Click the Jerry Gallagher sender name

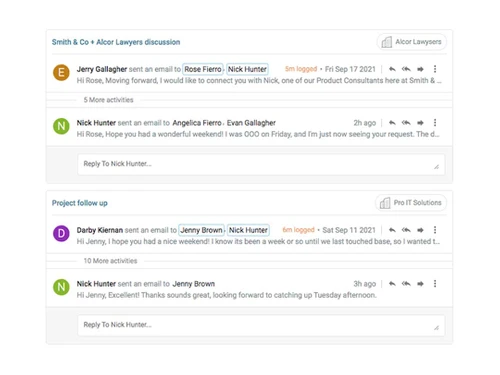coord(102,69)
